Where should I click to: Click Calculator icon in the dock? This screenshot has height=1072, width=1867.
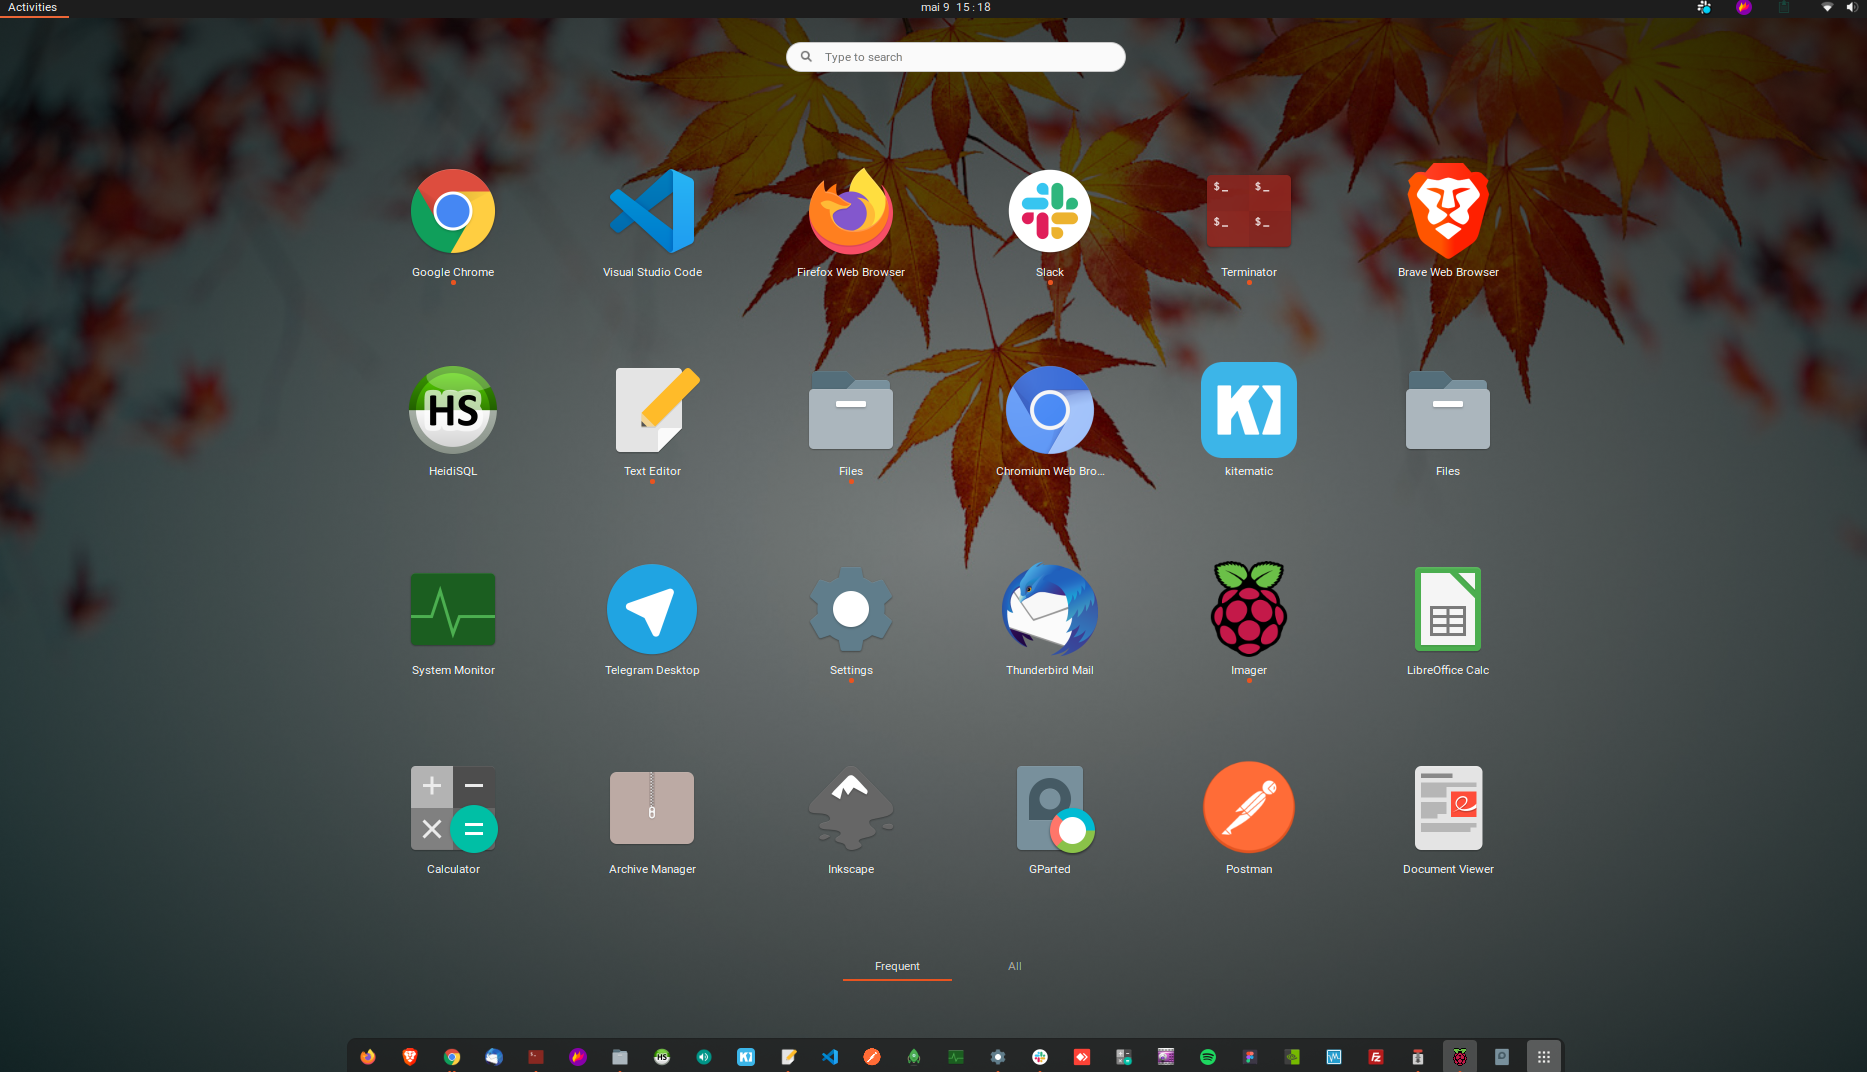click(x=1124, y=1057)
